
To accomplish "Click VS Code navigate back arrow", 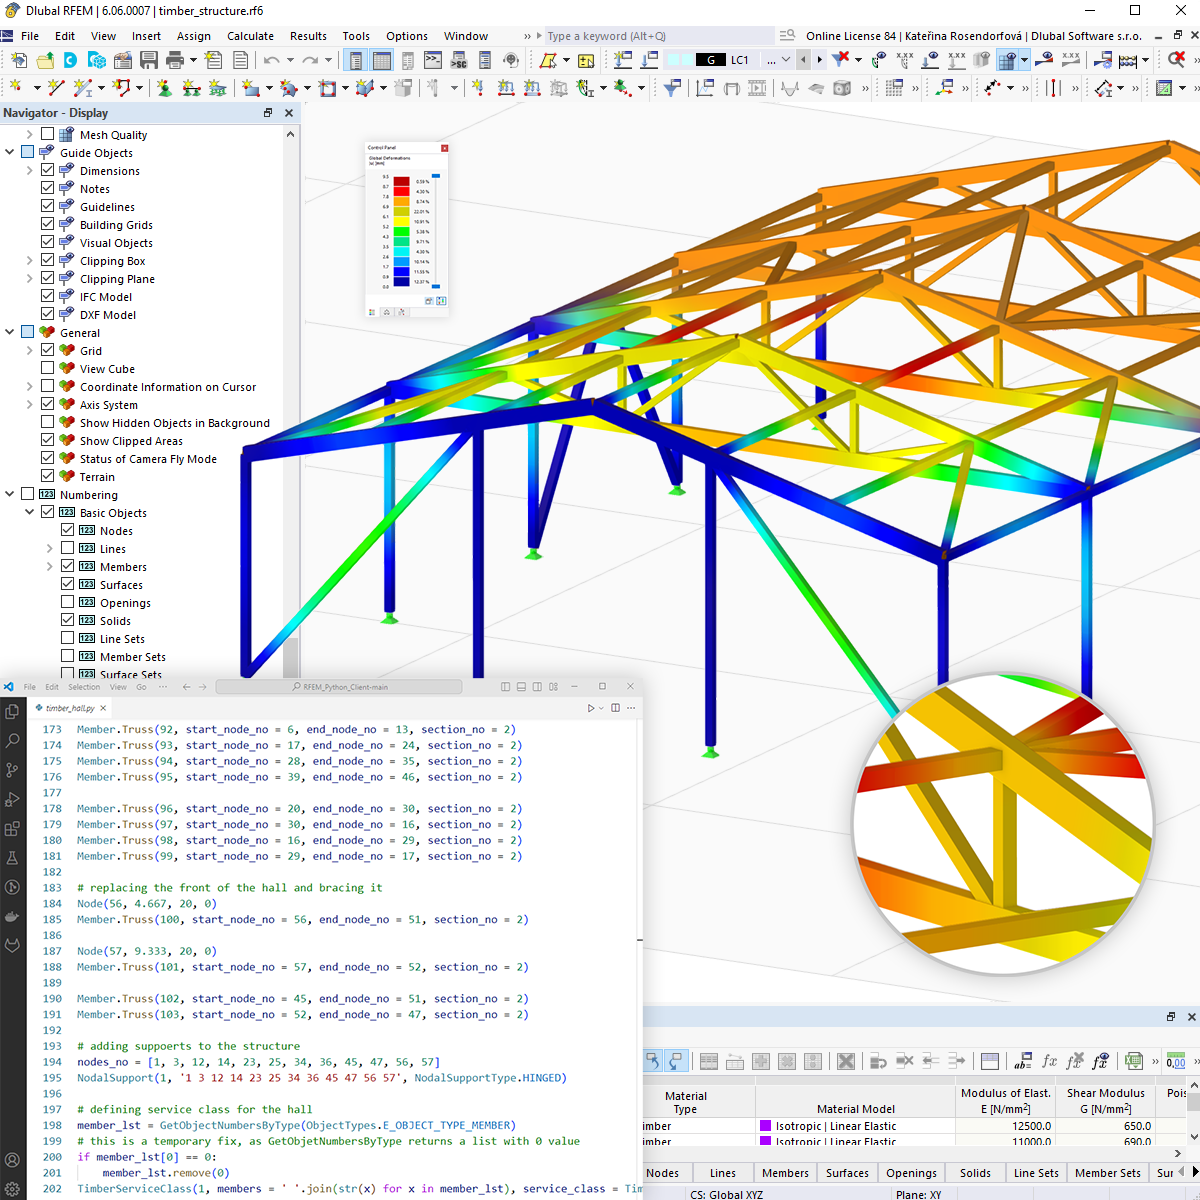I will pyautogui.click(x=186, y=687).
